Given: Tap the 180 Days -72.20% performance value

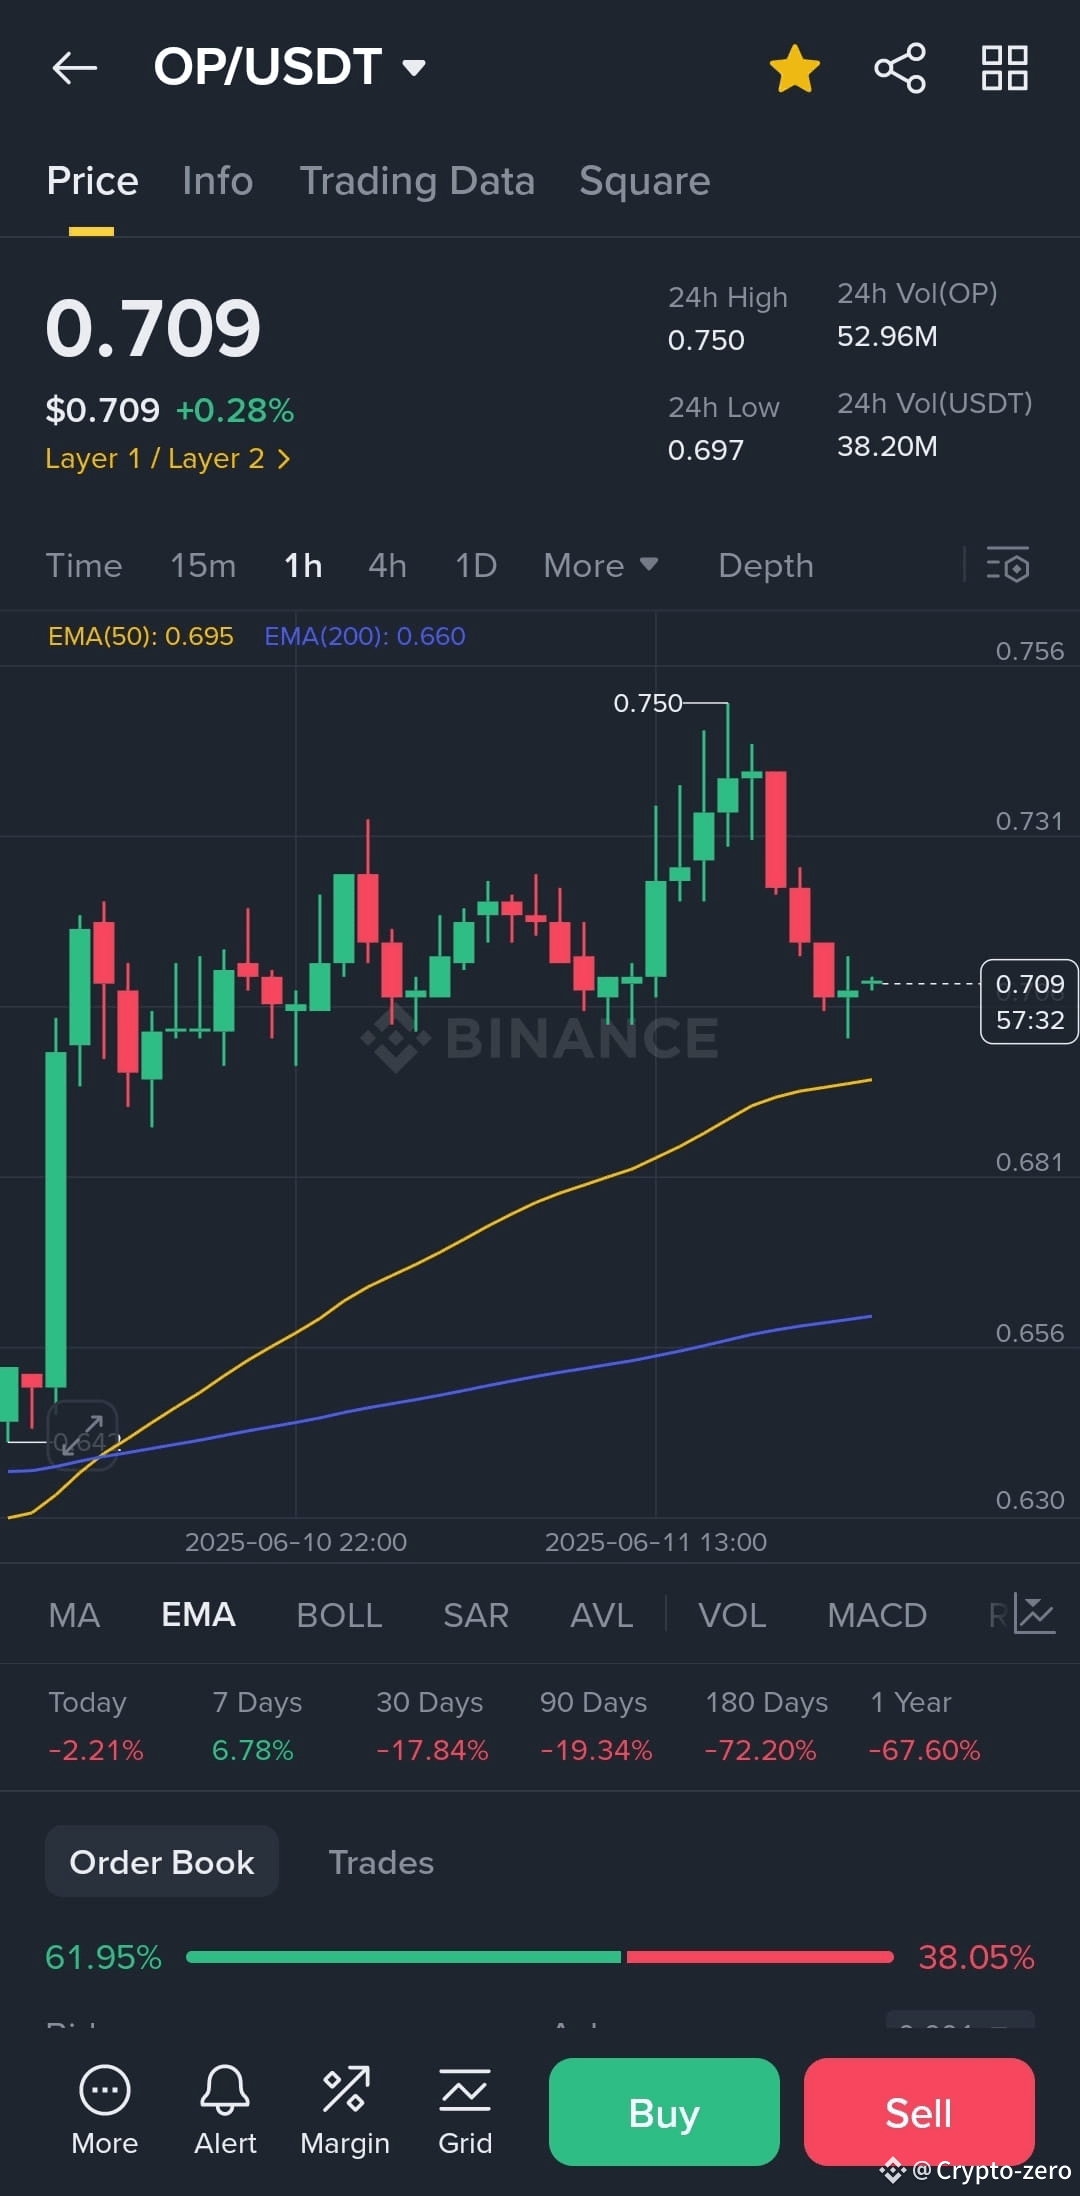Looking at the screenshot, I should click(760, 1750).
